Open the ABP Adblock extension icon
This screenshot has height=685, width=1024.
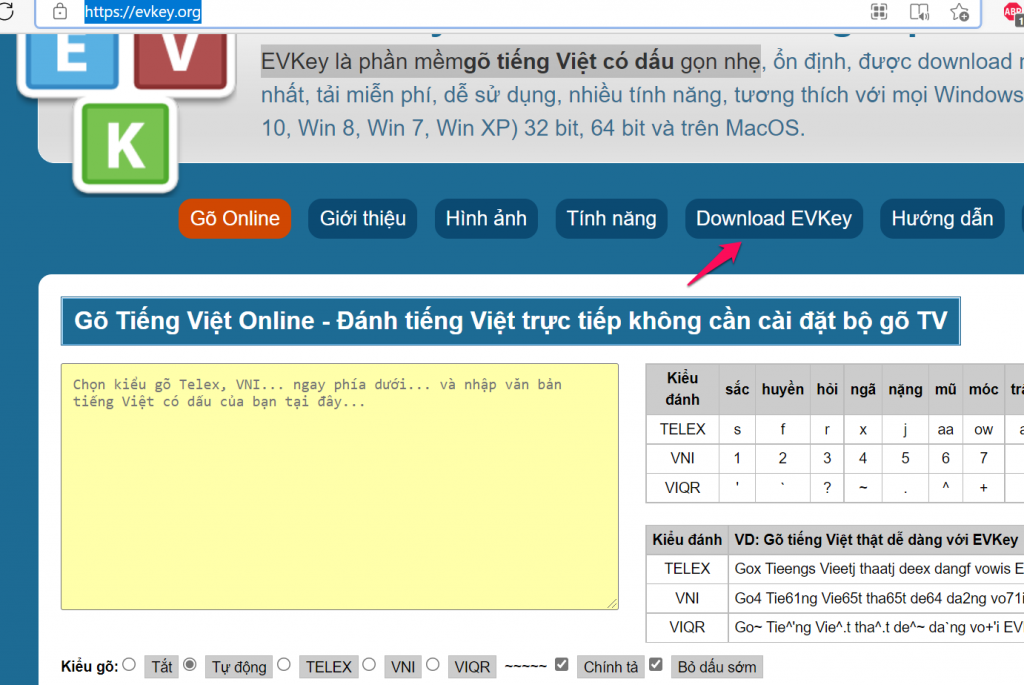click(x=1014, y=12)
